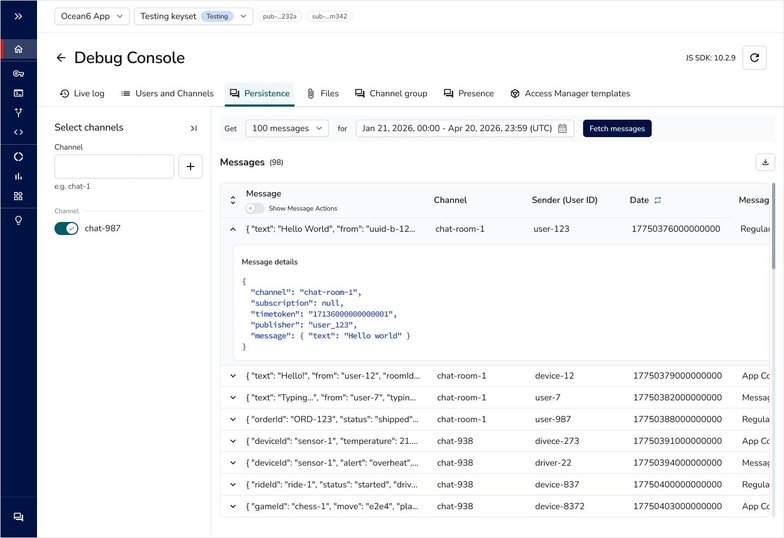This screenshot has height=538, width=784.
Task: Click sender device-837 cell
Action: click(557, 484)
